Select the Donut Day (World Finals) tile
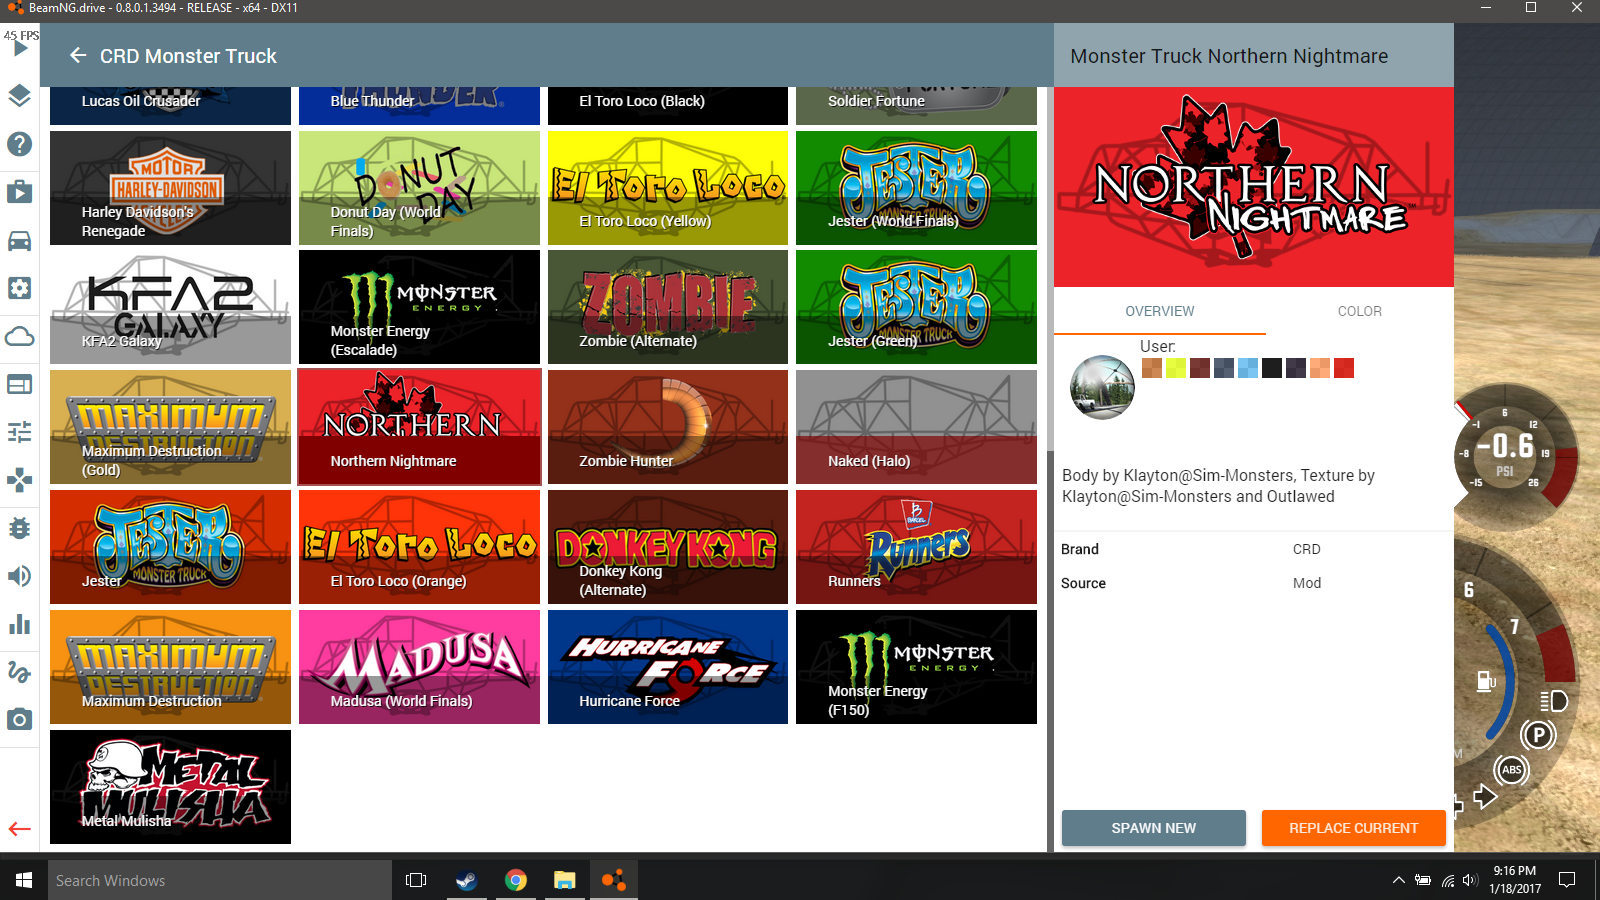 click(x=419, y=187)
